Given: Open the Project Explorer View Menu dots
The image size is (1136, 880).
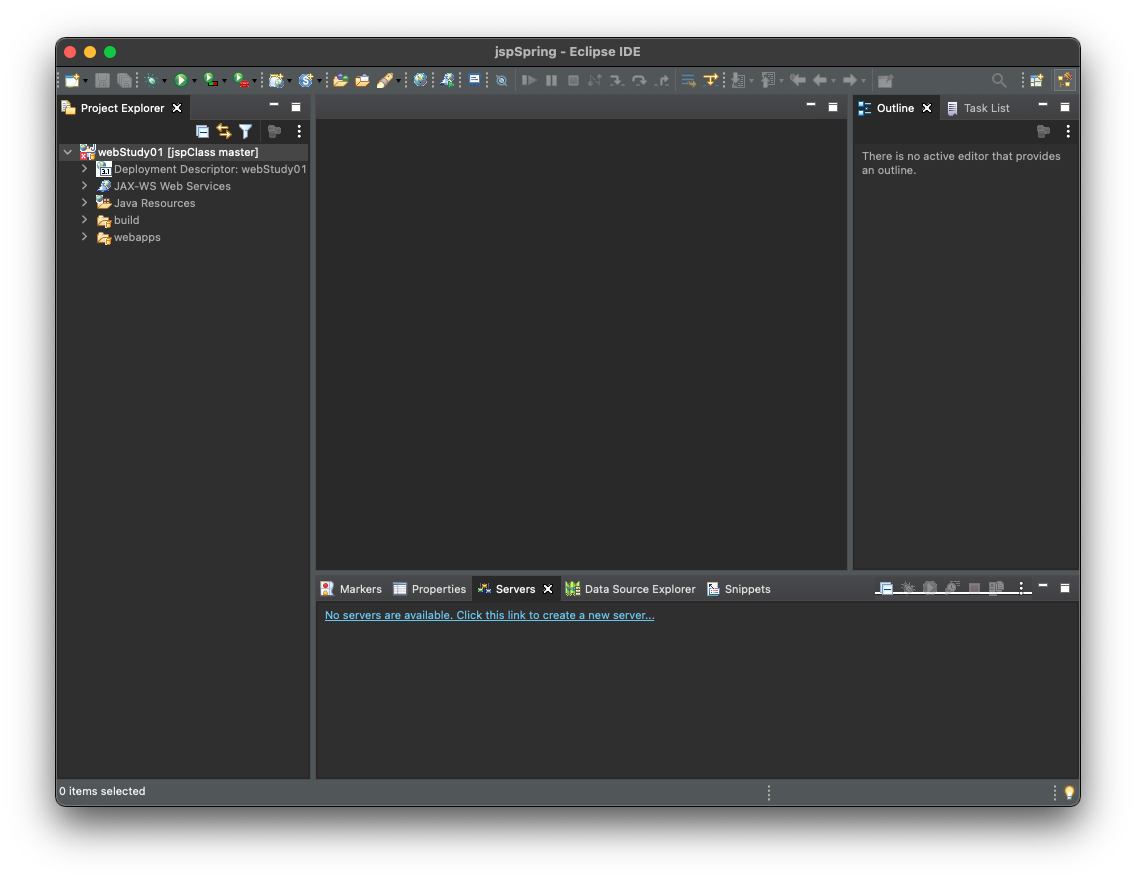Looking at the screenshot, I should click(x=299, y=131).
